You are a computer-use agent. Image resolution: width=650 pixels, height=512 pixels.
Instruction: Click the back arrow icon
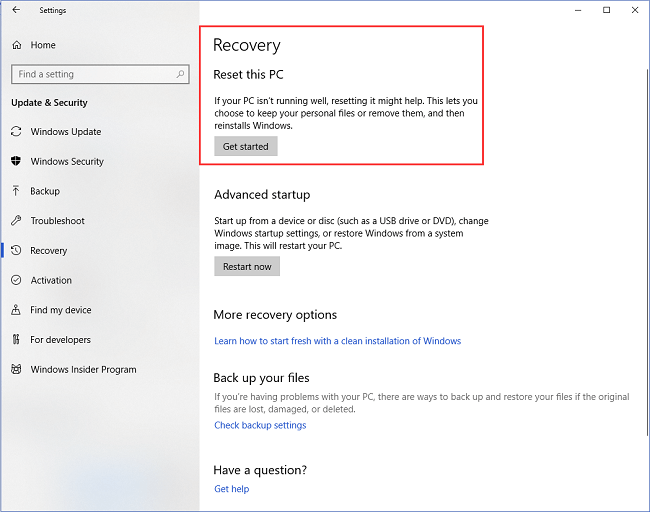click(16, 10)
